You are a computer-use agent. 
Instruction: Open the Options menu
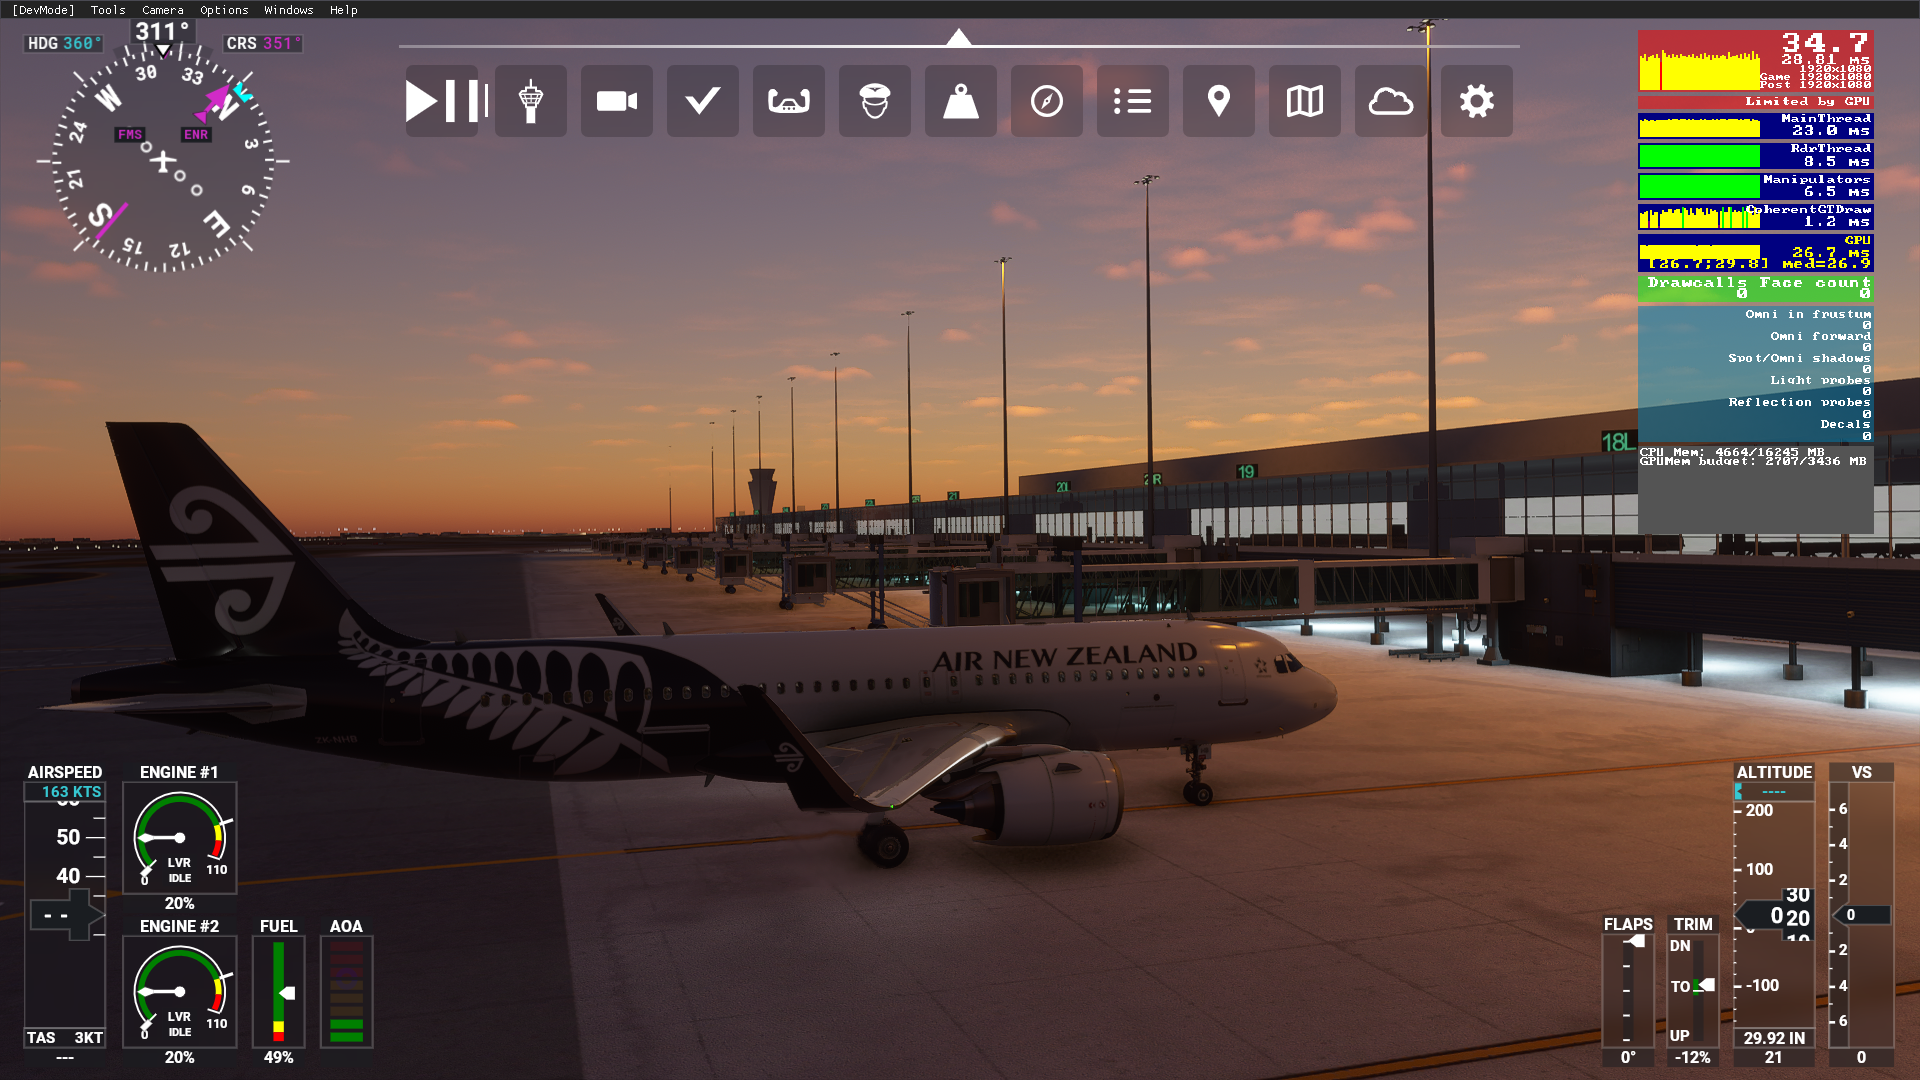tap(224, 10)
